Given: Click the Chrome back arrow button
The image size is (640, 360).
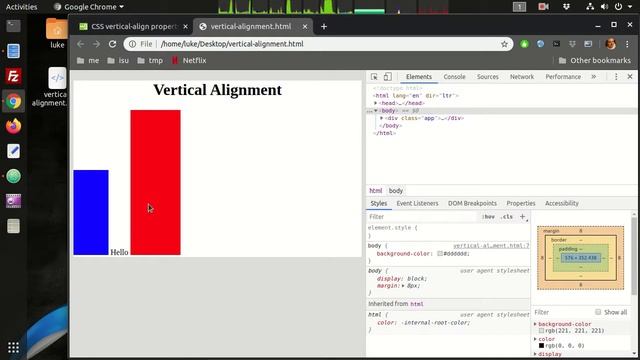Looking at the screenshot, I should 80,44.
